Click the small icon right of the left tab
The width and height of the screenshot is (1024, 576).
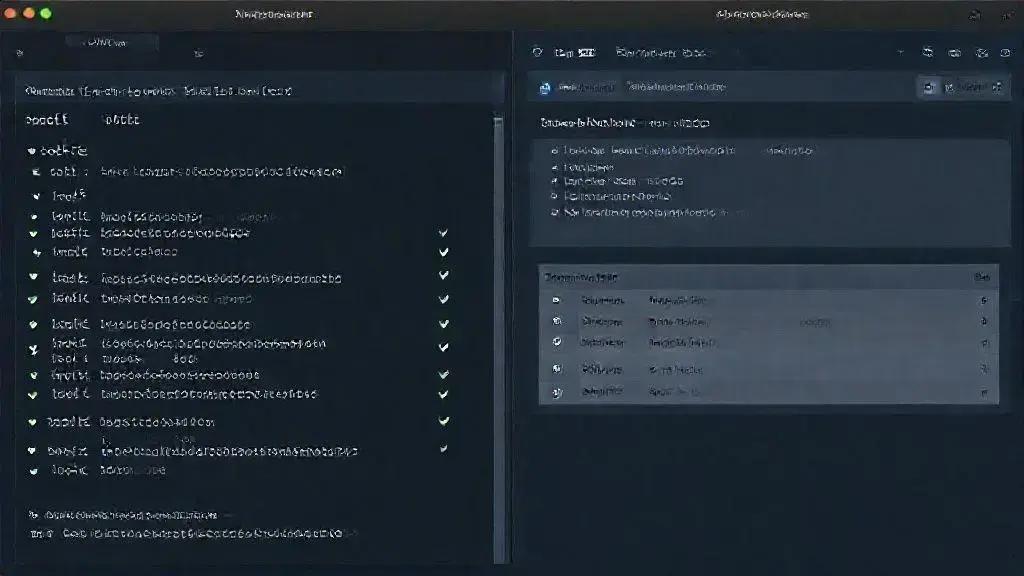tap(198, 53)
